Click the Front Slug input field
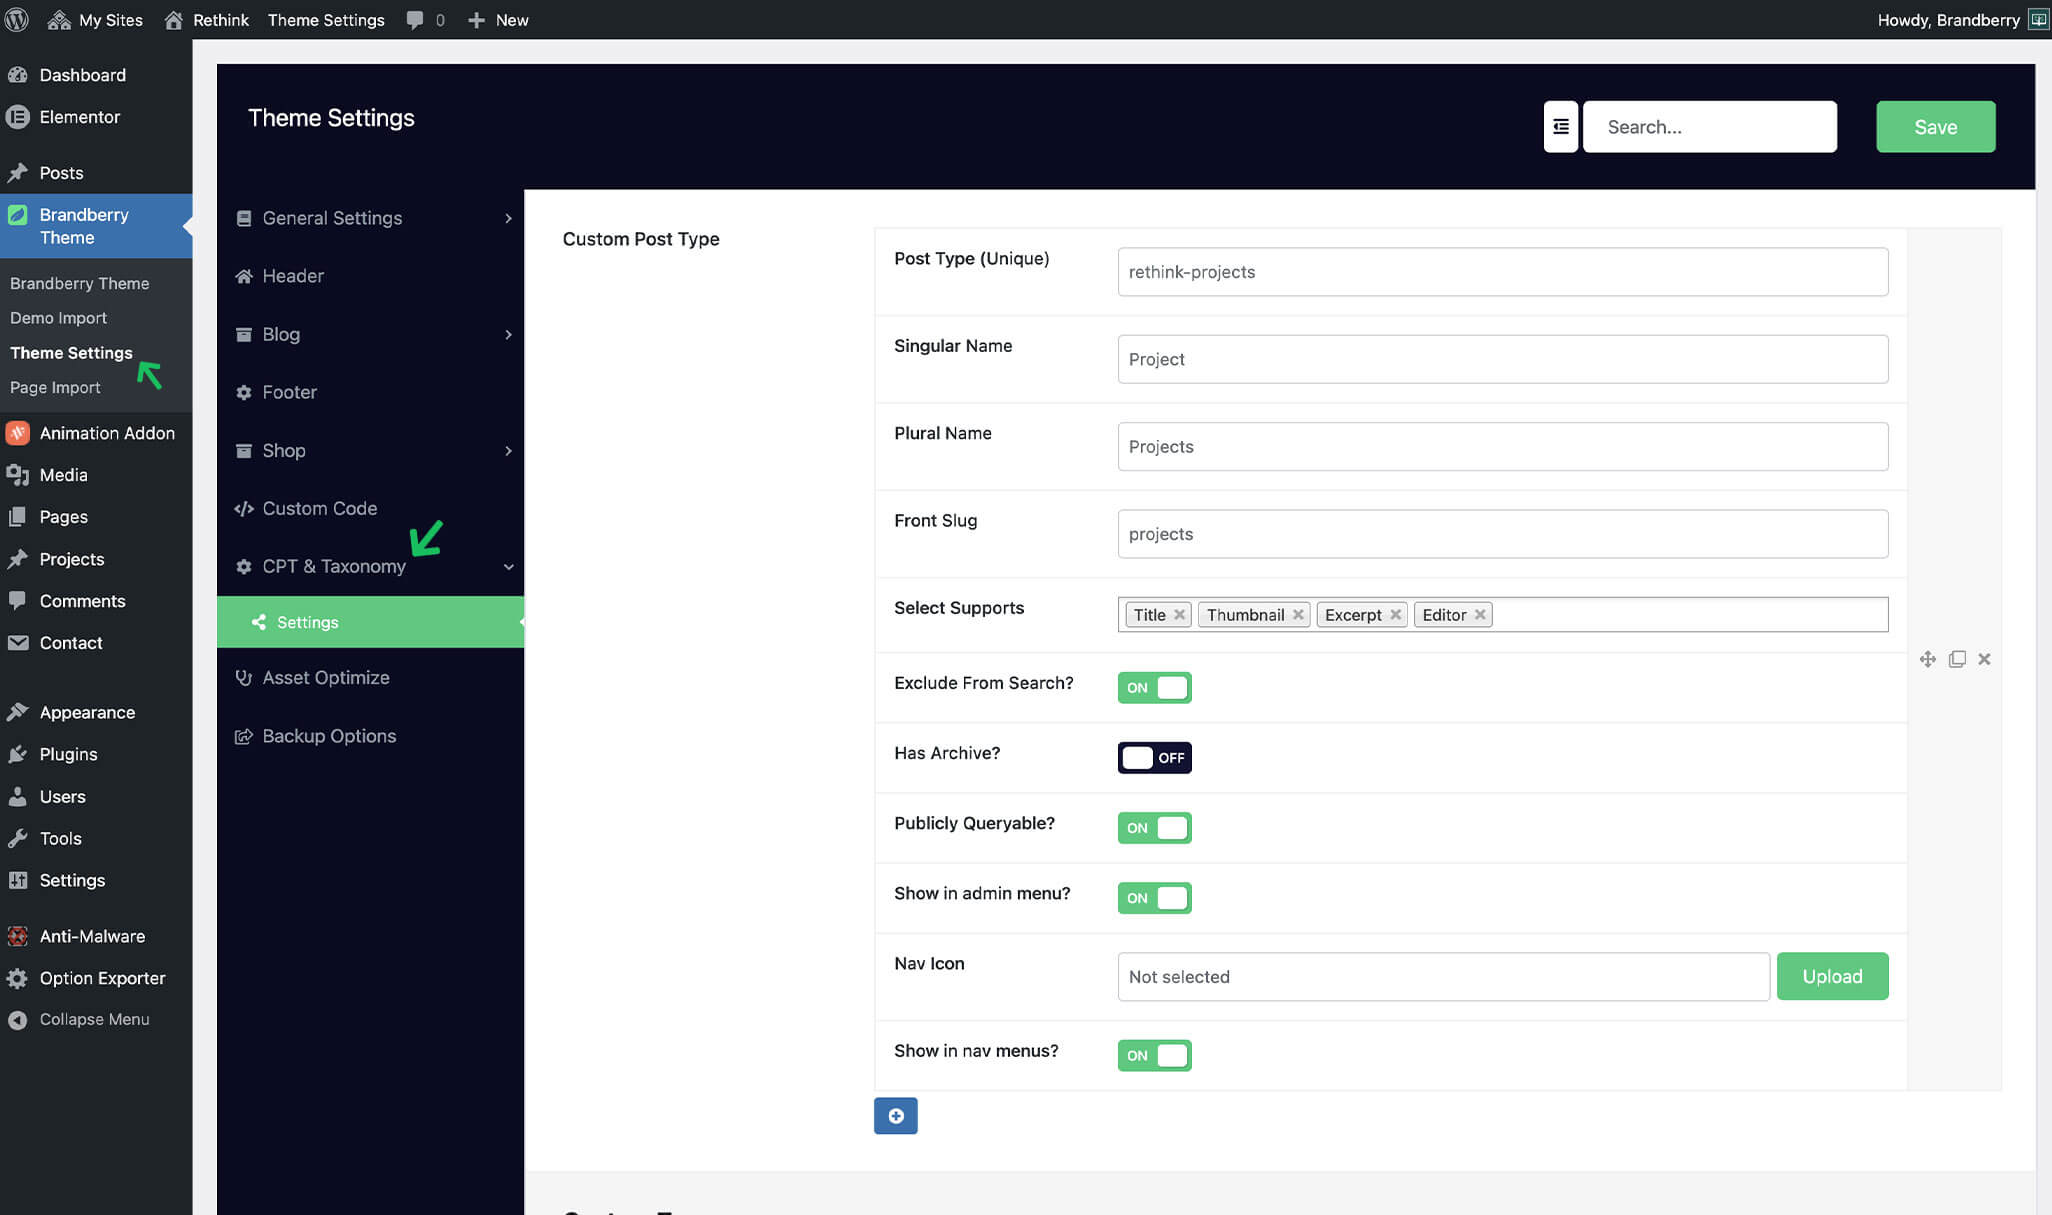 (x=1502, y=534)
